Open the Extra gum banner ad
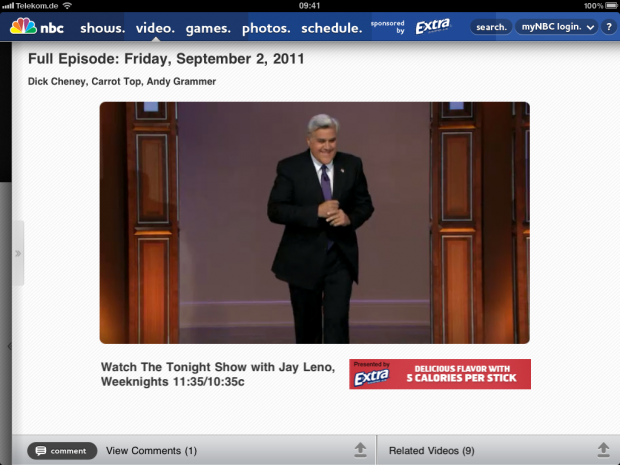Screen dimensions: 620x465 click(x=440, y=374)
